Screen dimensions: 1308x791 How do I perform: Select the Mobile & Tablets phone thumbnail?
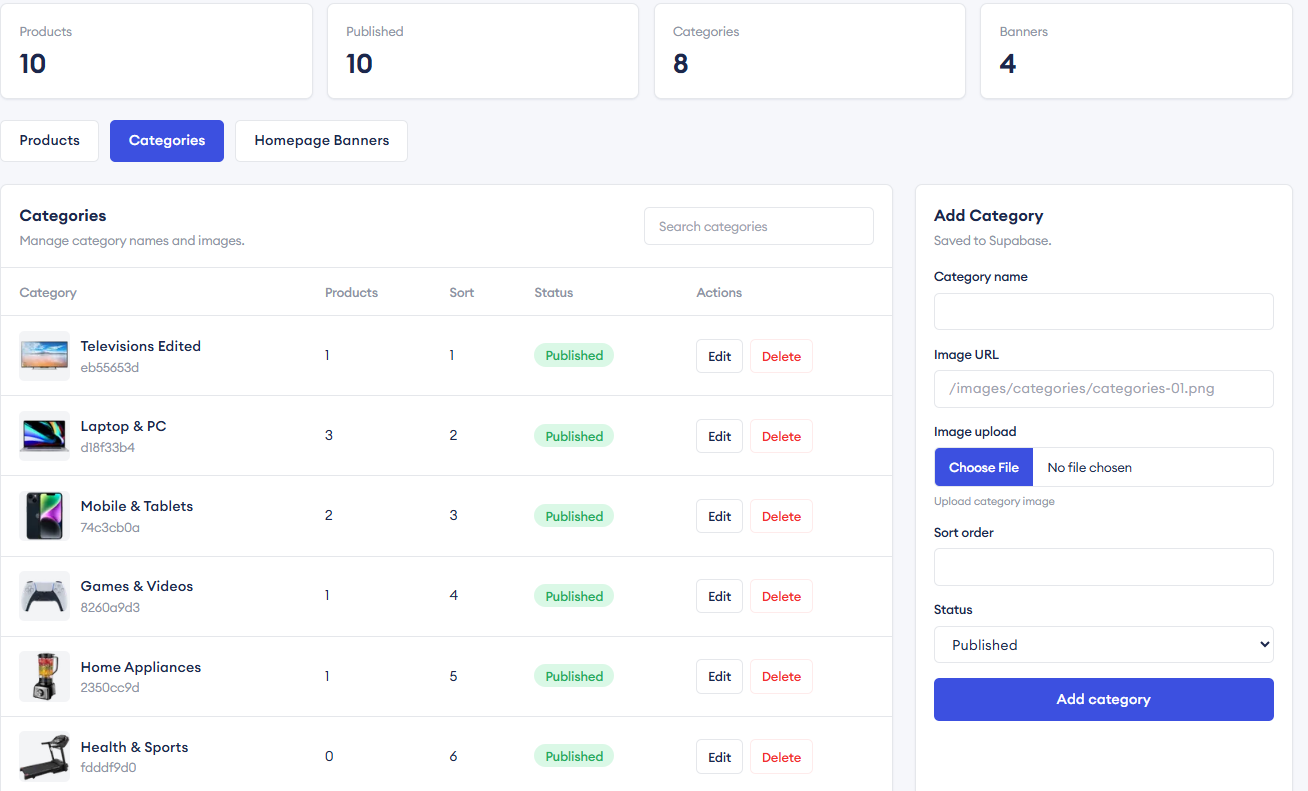click(44, 516)
